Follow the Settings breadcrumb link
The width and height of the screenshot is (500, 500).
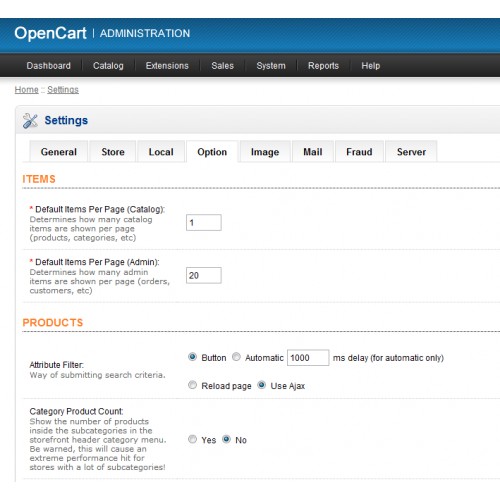pyautogui.click(x=63, y=90)
